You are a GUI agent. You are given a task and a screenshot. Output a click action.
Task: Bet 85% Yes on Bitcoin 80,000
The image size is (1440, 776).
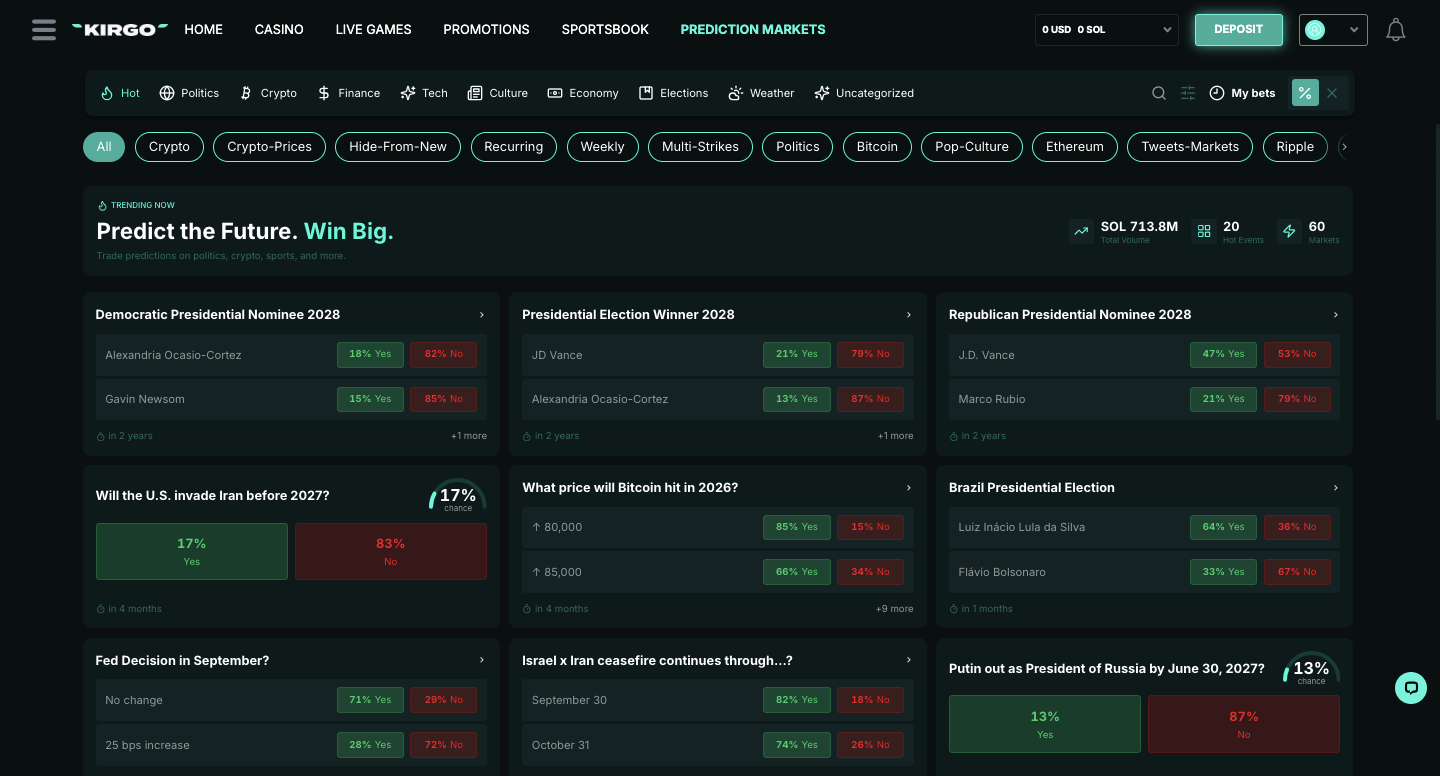coord(797,527)
